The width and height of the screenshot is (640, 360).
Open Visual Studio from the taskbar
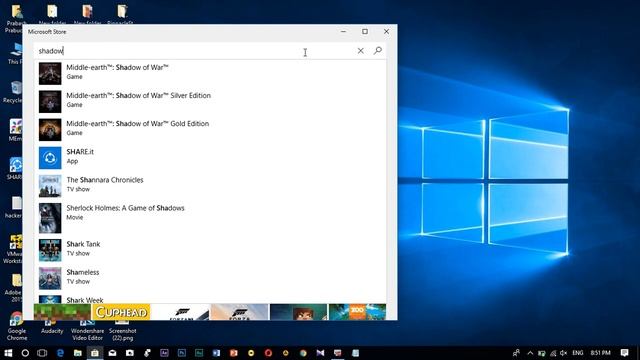click(320, 353)
